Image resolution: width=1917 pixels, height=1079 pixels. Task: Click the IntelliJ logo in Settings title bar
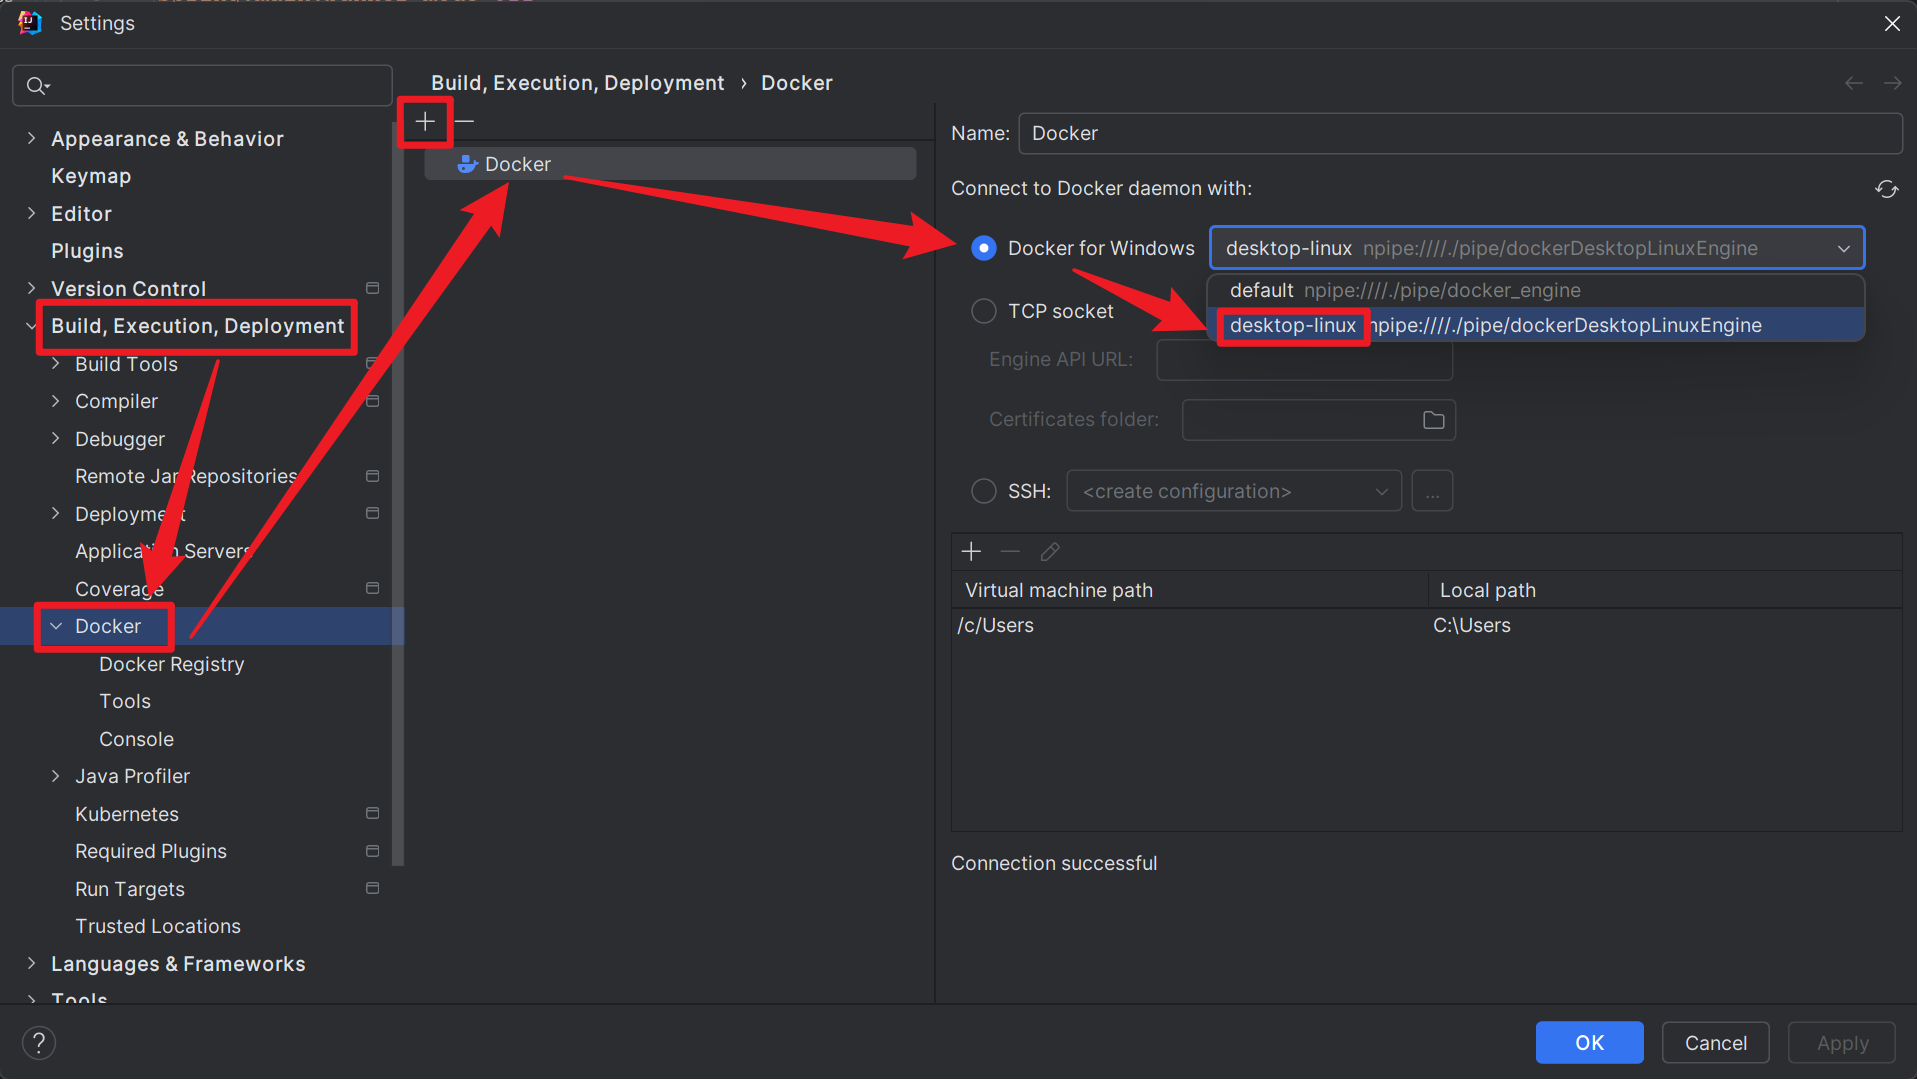(x=30, y=23)
